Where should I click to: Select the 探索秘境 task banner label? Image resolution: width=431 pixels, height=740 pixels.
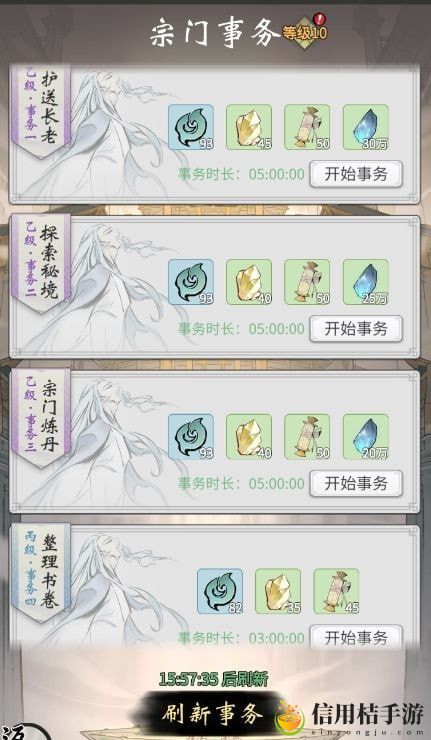point(41,263)
